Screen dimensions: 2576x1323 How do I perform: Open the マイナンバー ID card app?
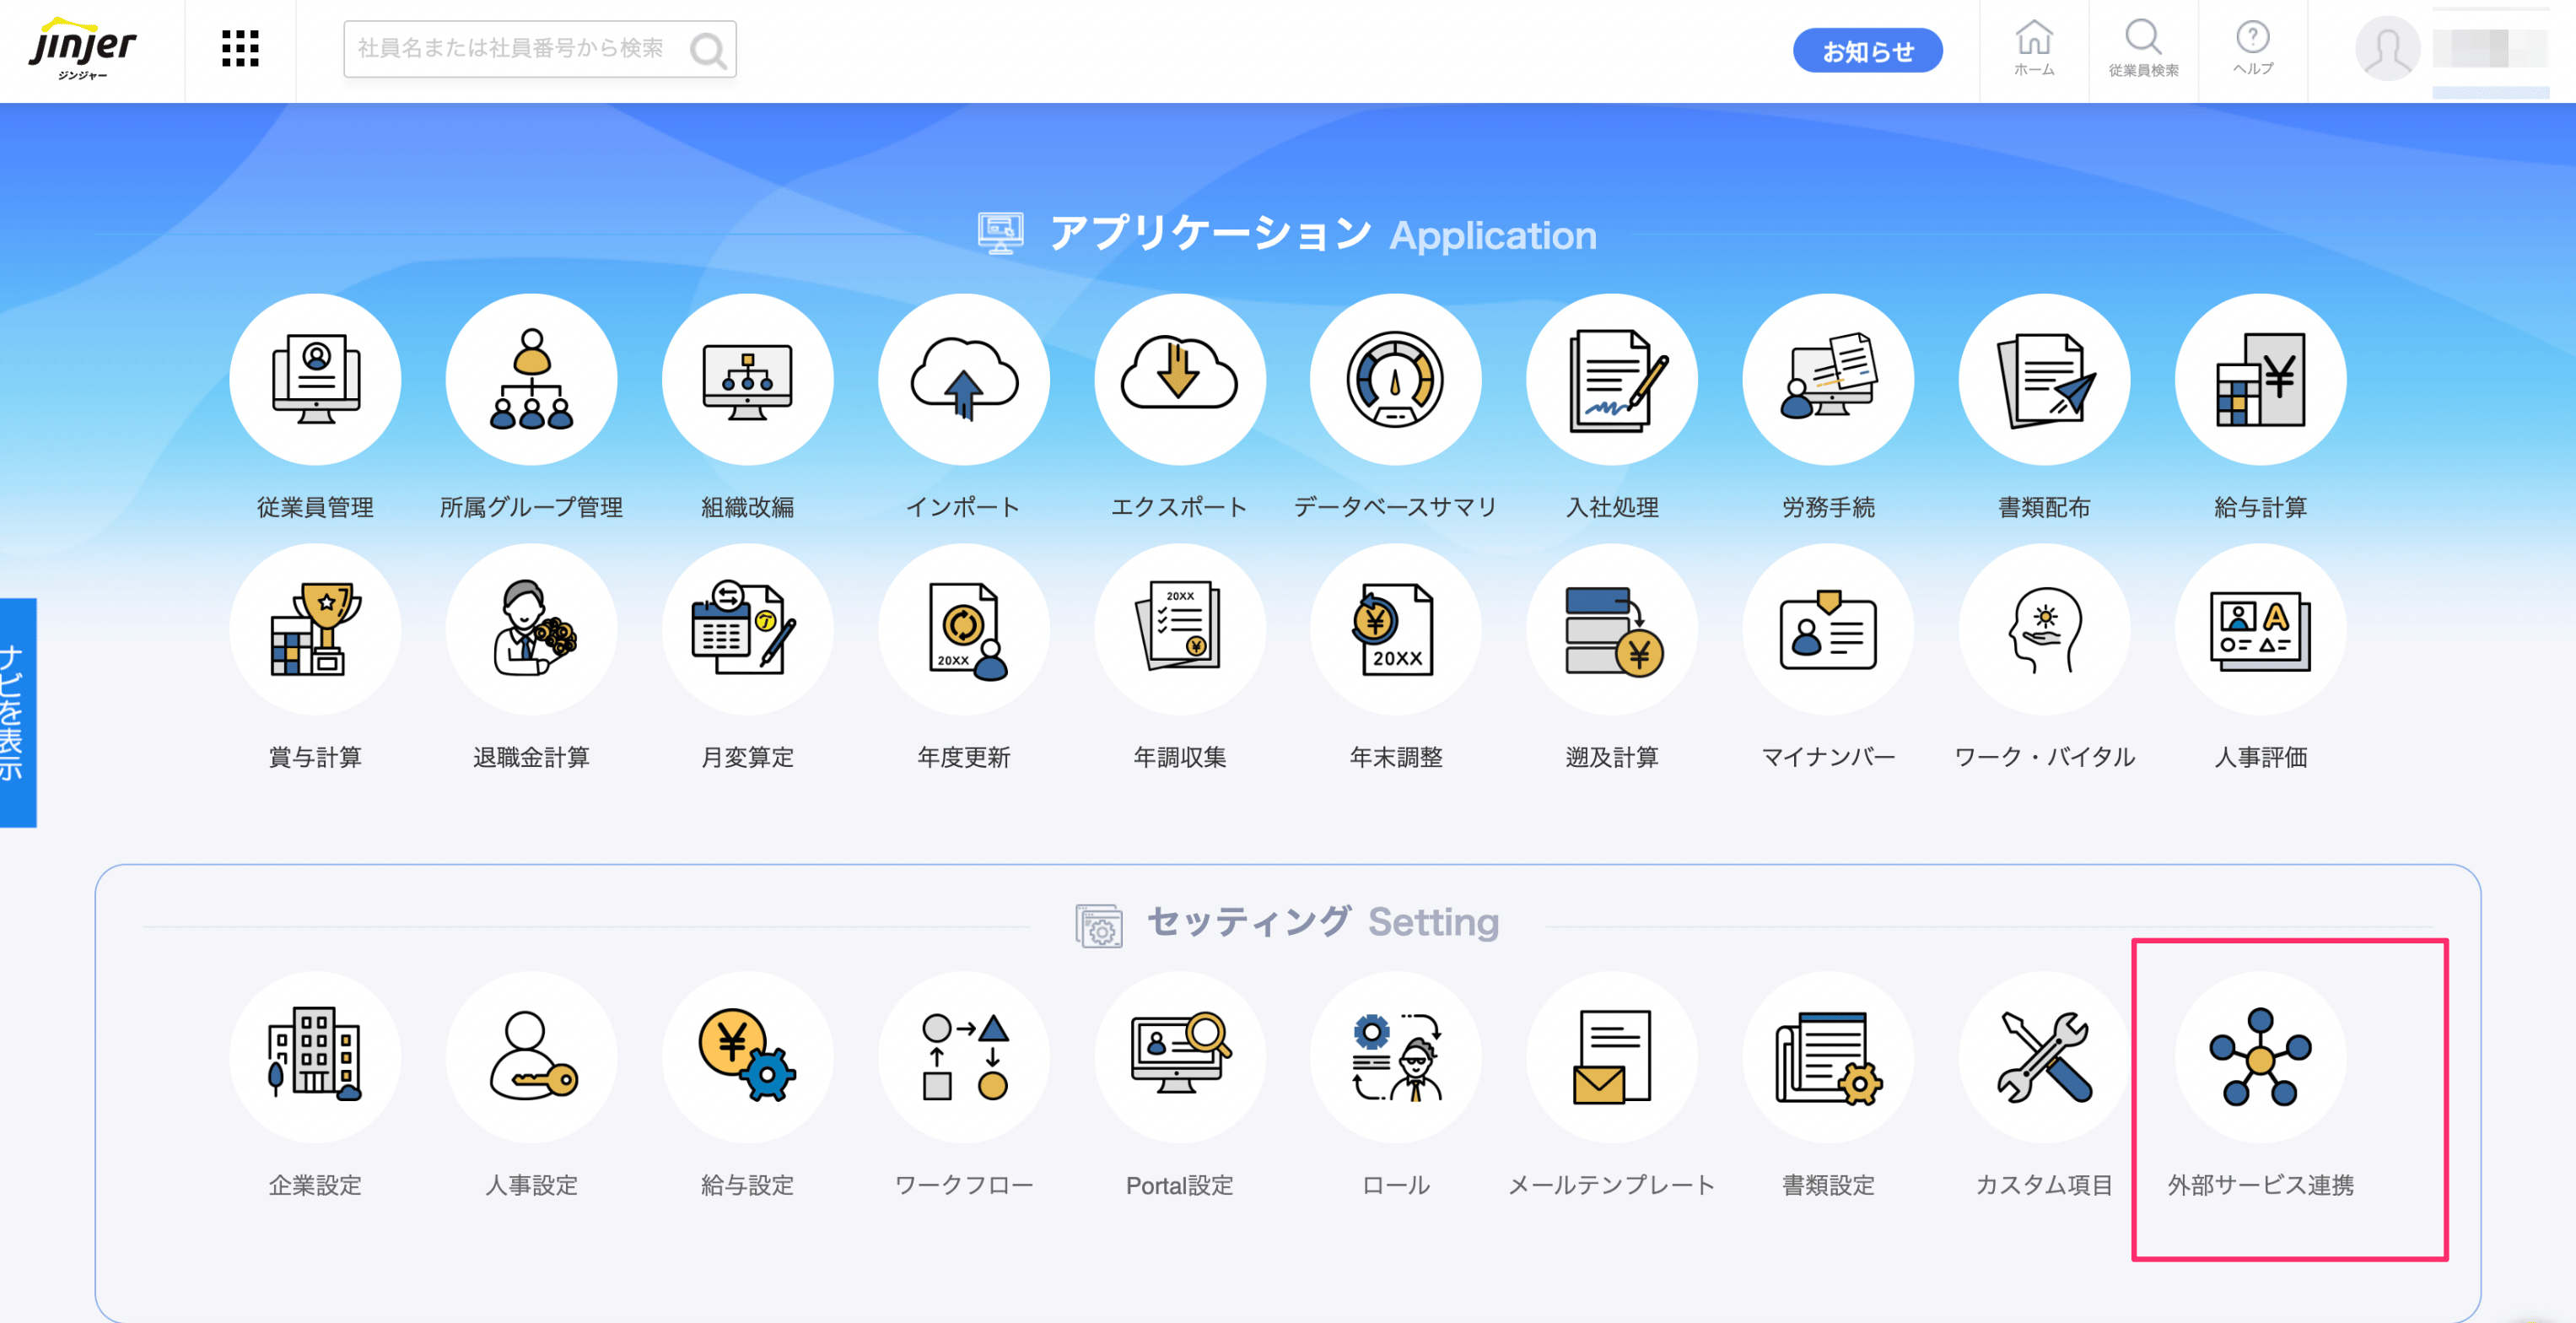coord(1827,629)
